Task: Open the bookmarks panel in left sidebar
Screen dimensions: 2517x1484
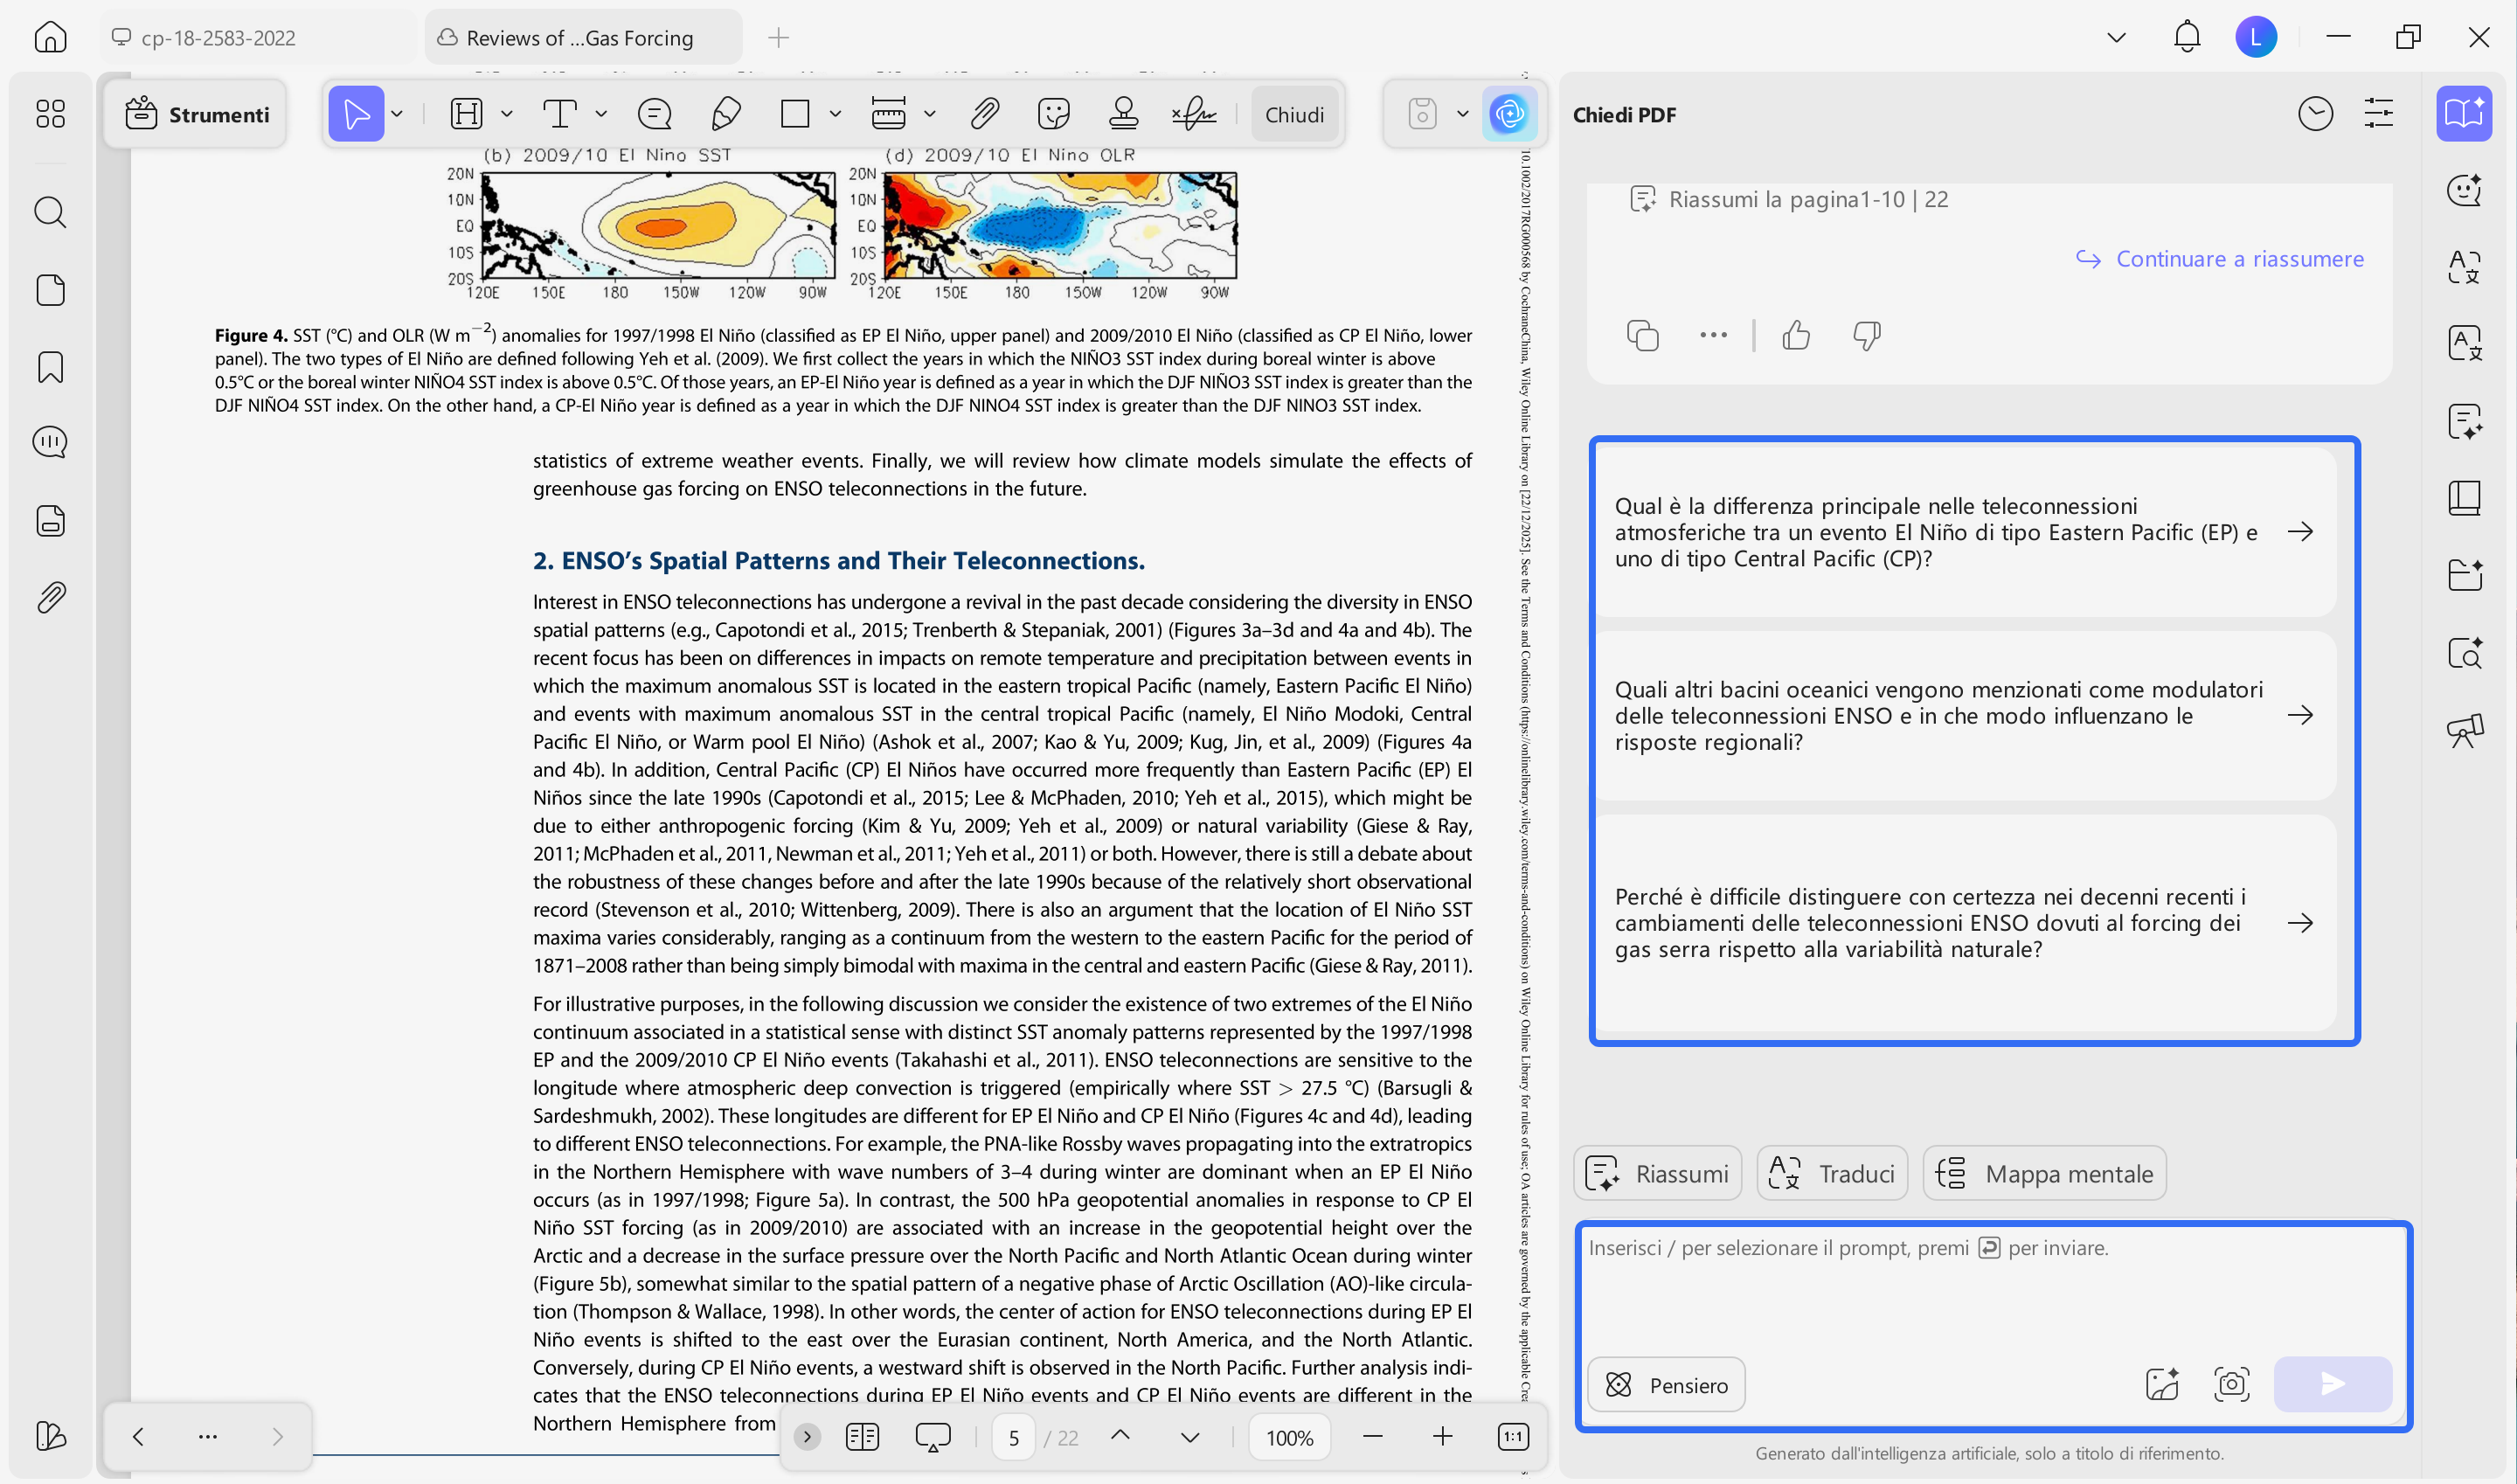Action: [x=50, y=367]
